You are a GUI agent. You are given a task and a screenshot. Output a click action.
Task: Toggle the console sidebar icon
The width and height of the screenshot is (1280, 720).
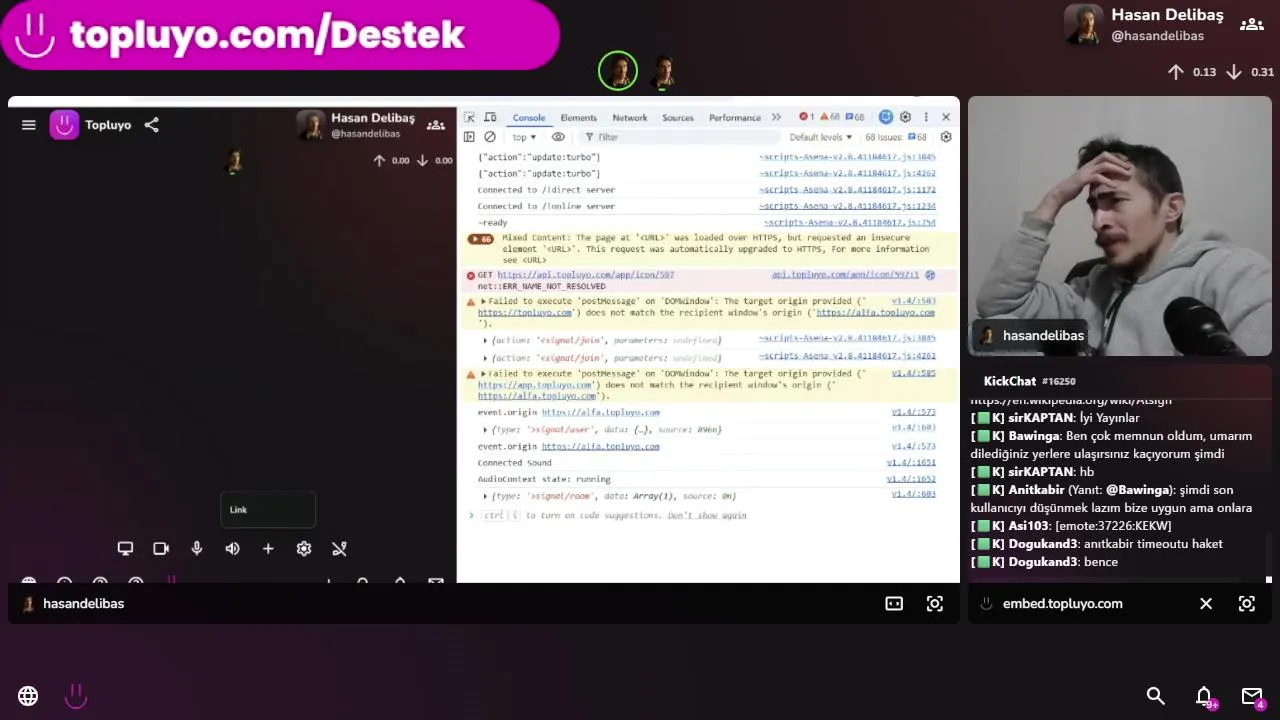coord(469,137)
